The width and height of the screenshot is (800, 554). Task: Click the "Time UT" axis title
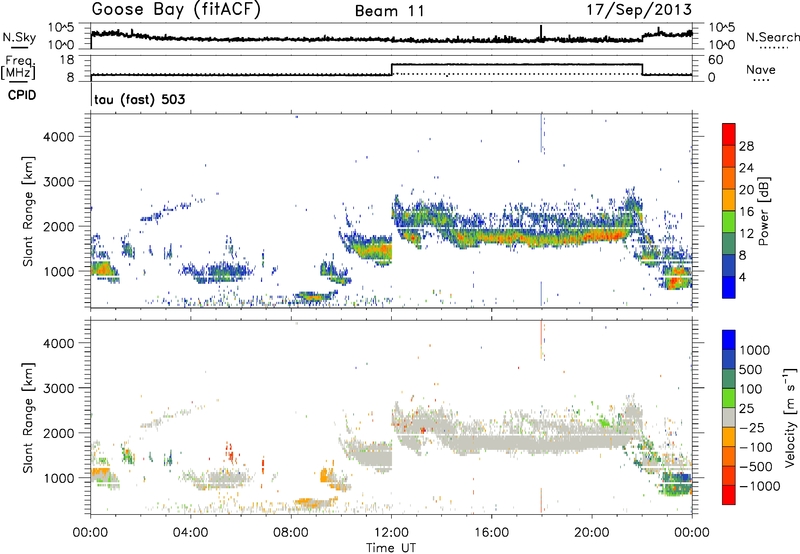(x=391, y=548)
